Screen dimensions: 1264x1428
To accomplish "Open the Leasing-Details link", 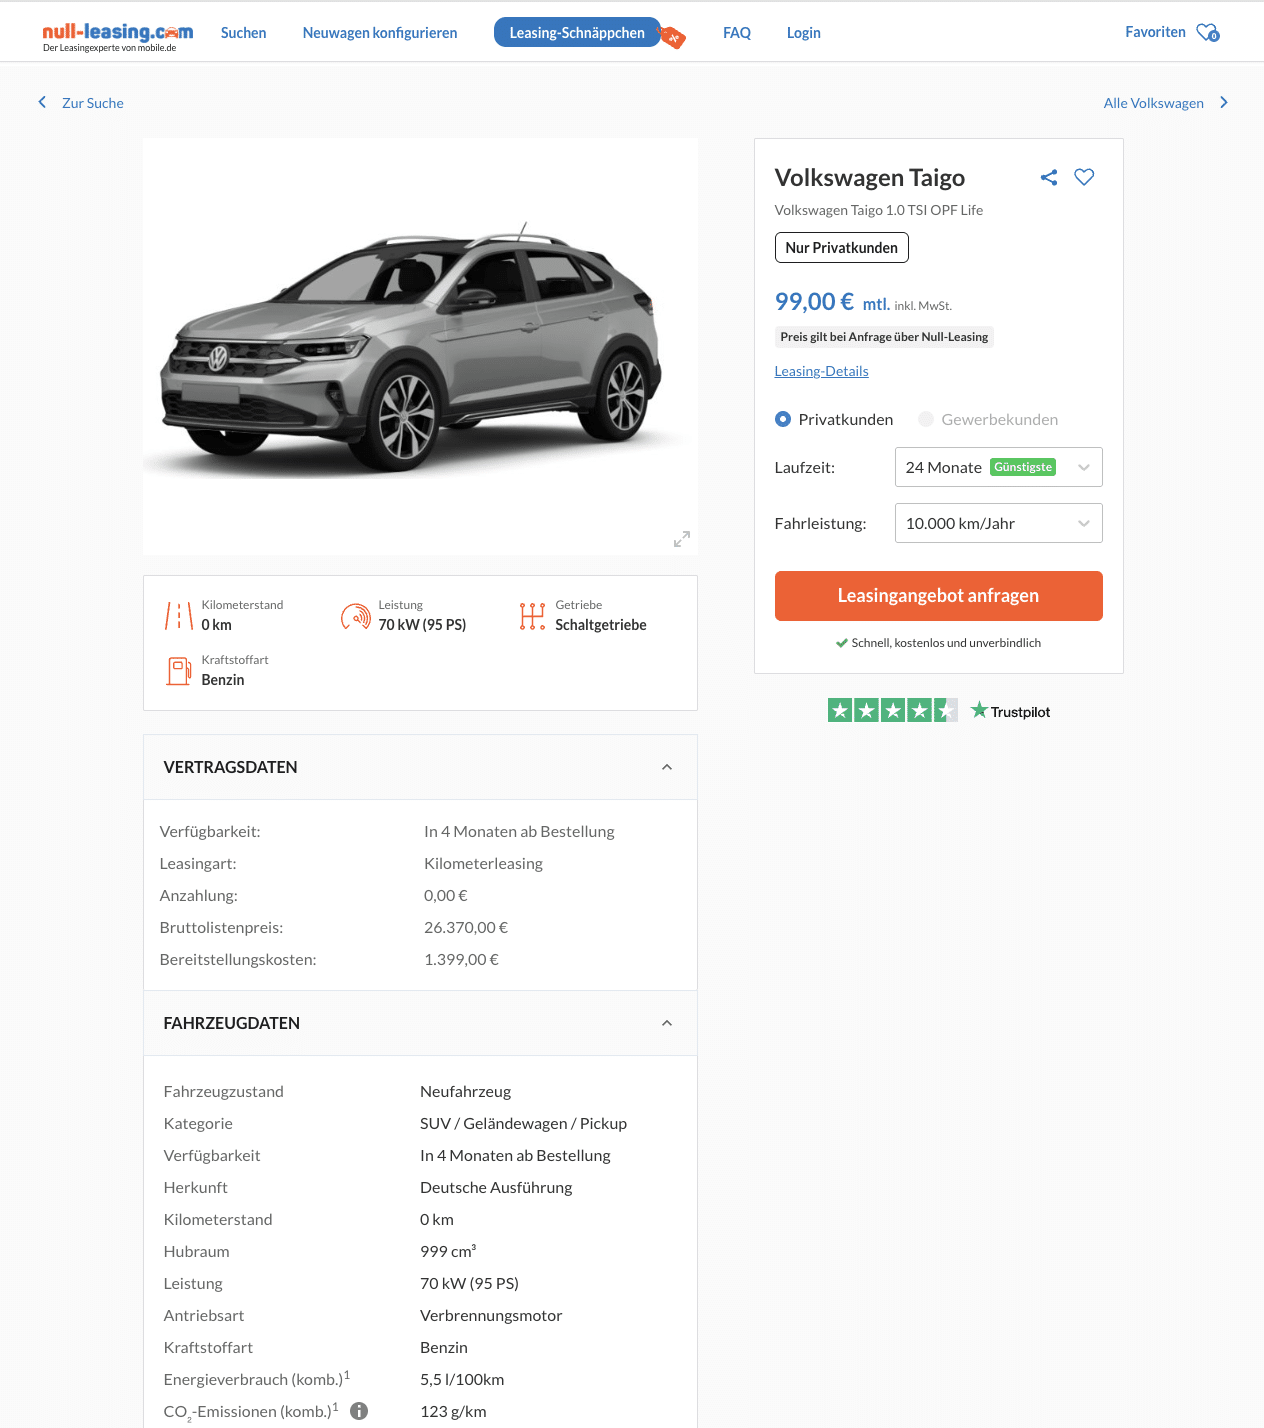I will pos(821,371).
